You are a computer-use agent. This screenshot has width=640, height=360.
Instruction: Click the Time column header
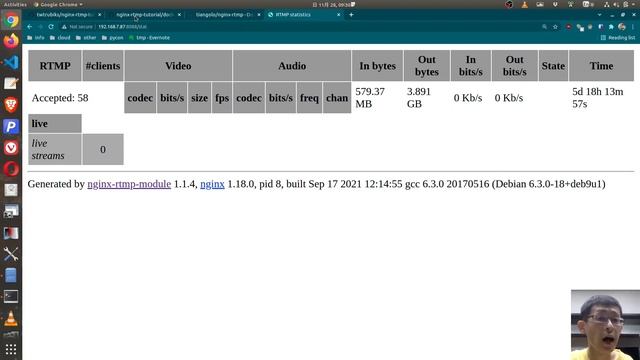click(x=601, y=66)
